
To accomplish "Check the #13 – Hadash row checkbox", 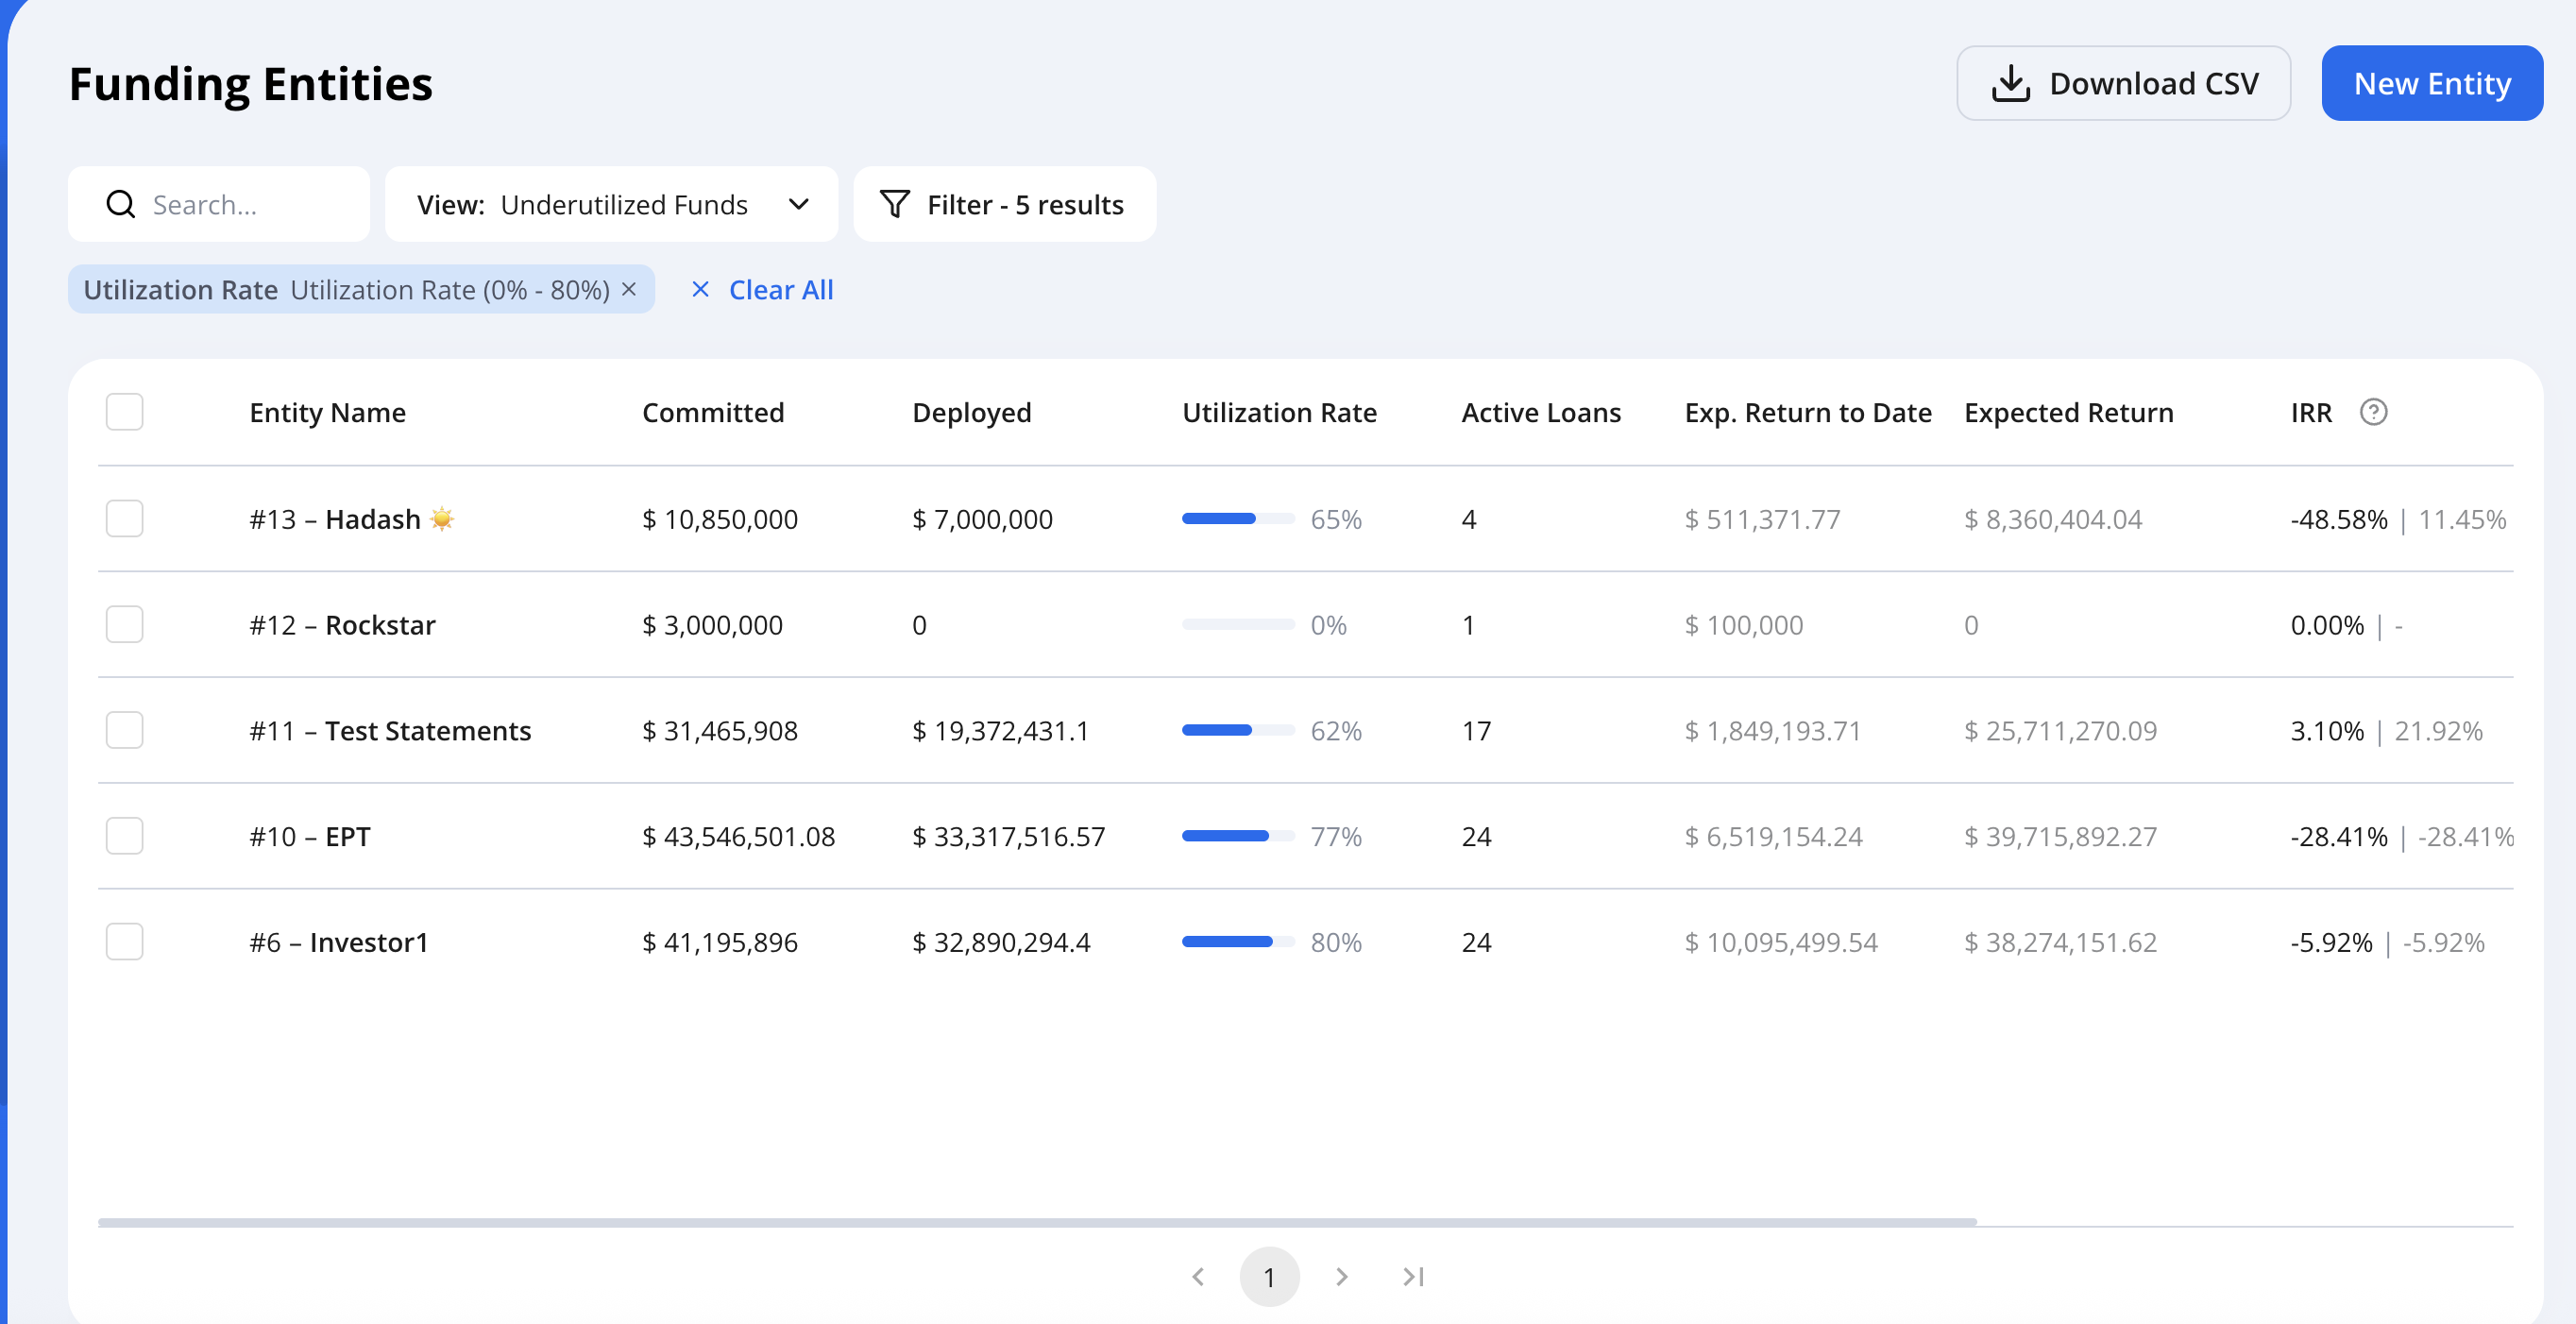I will (x=125, y=518).
